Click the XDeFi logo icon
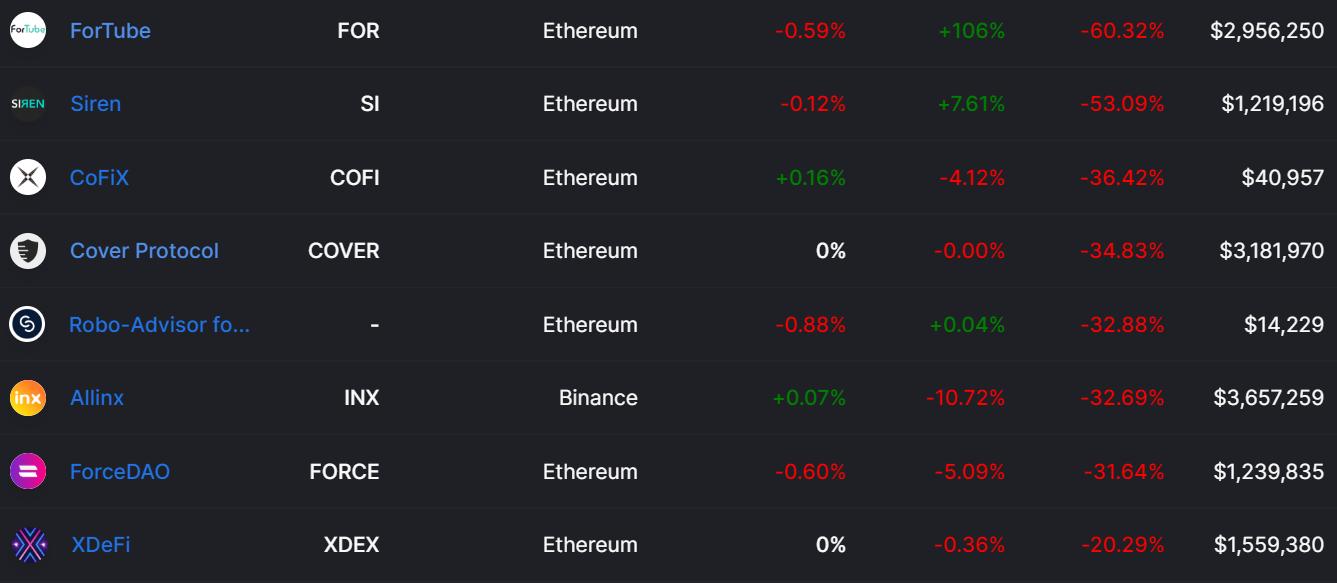This screenshot has width=1337, height=583. (29, 545)
